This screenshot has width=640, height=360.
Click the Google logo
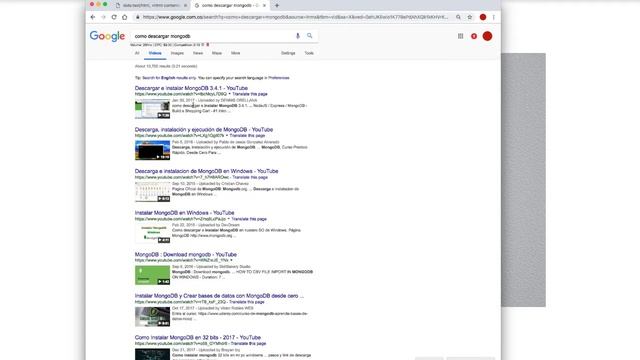point(107,36)
